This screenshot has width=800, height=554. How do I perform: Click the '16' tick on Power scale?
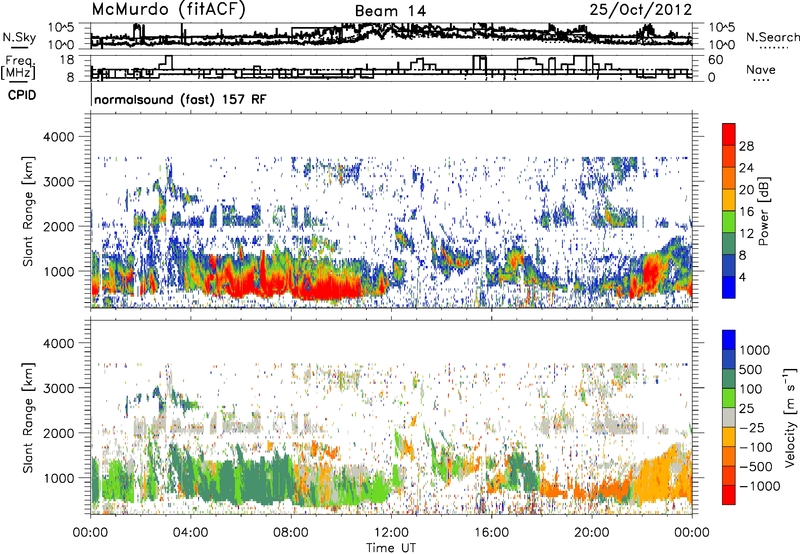tap(746, 212)
